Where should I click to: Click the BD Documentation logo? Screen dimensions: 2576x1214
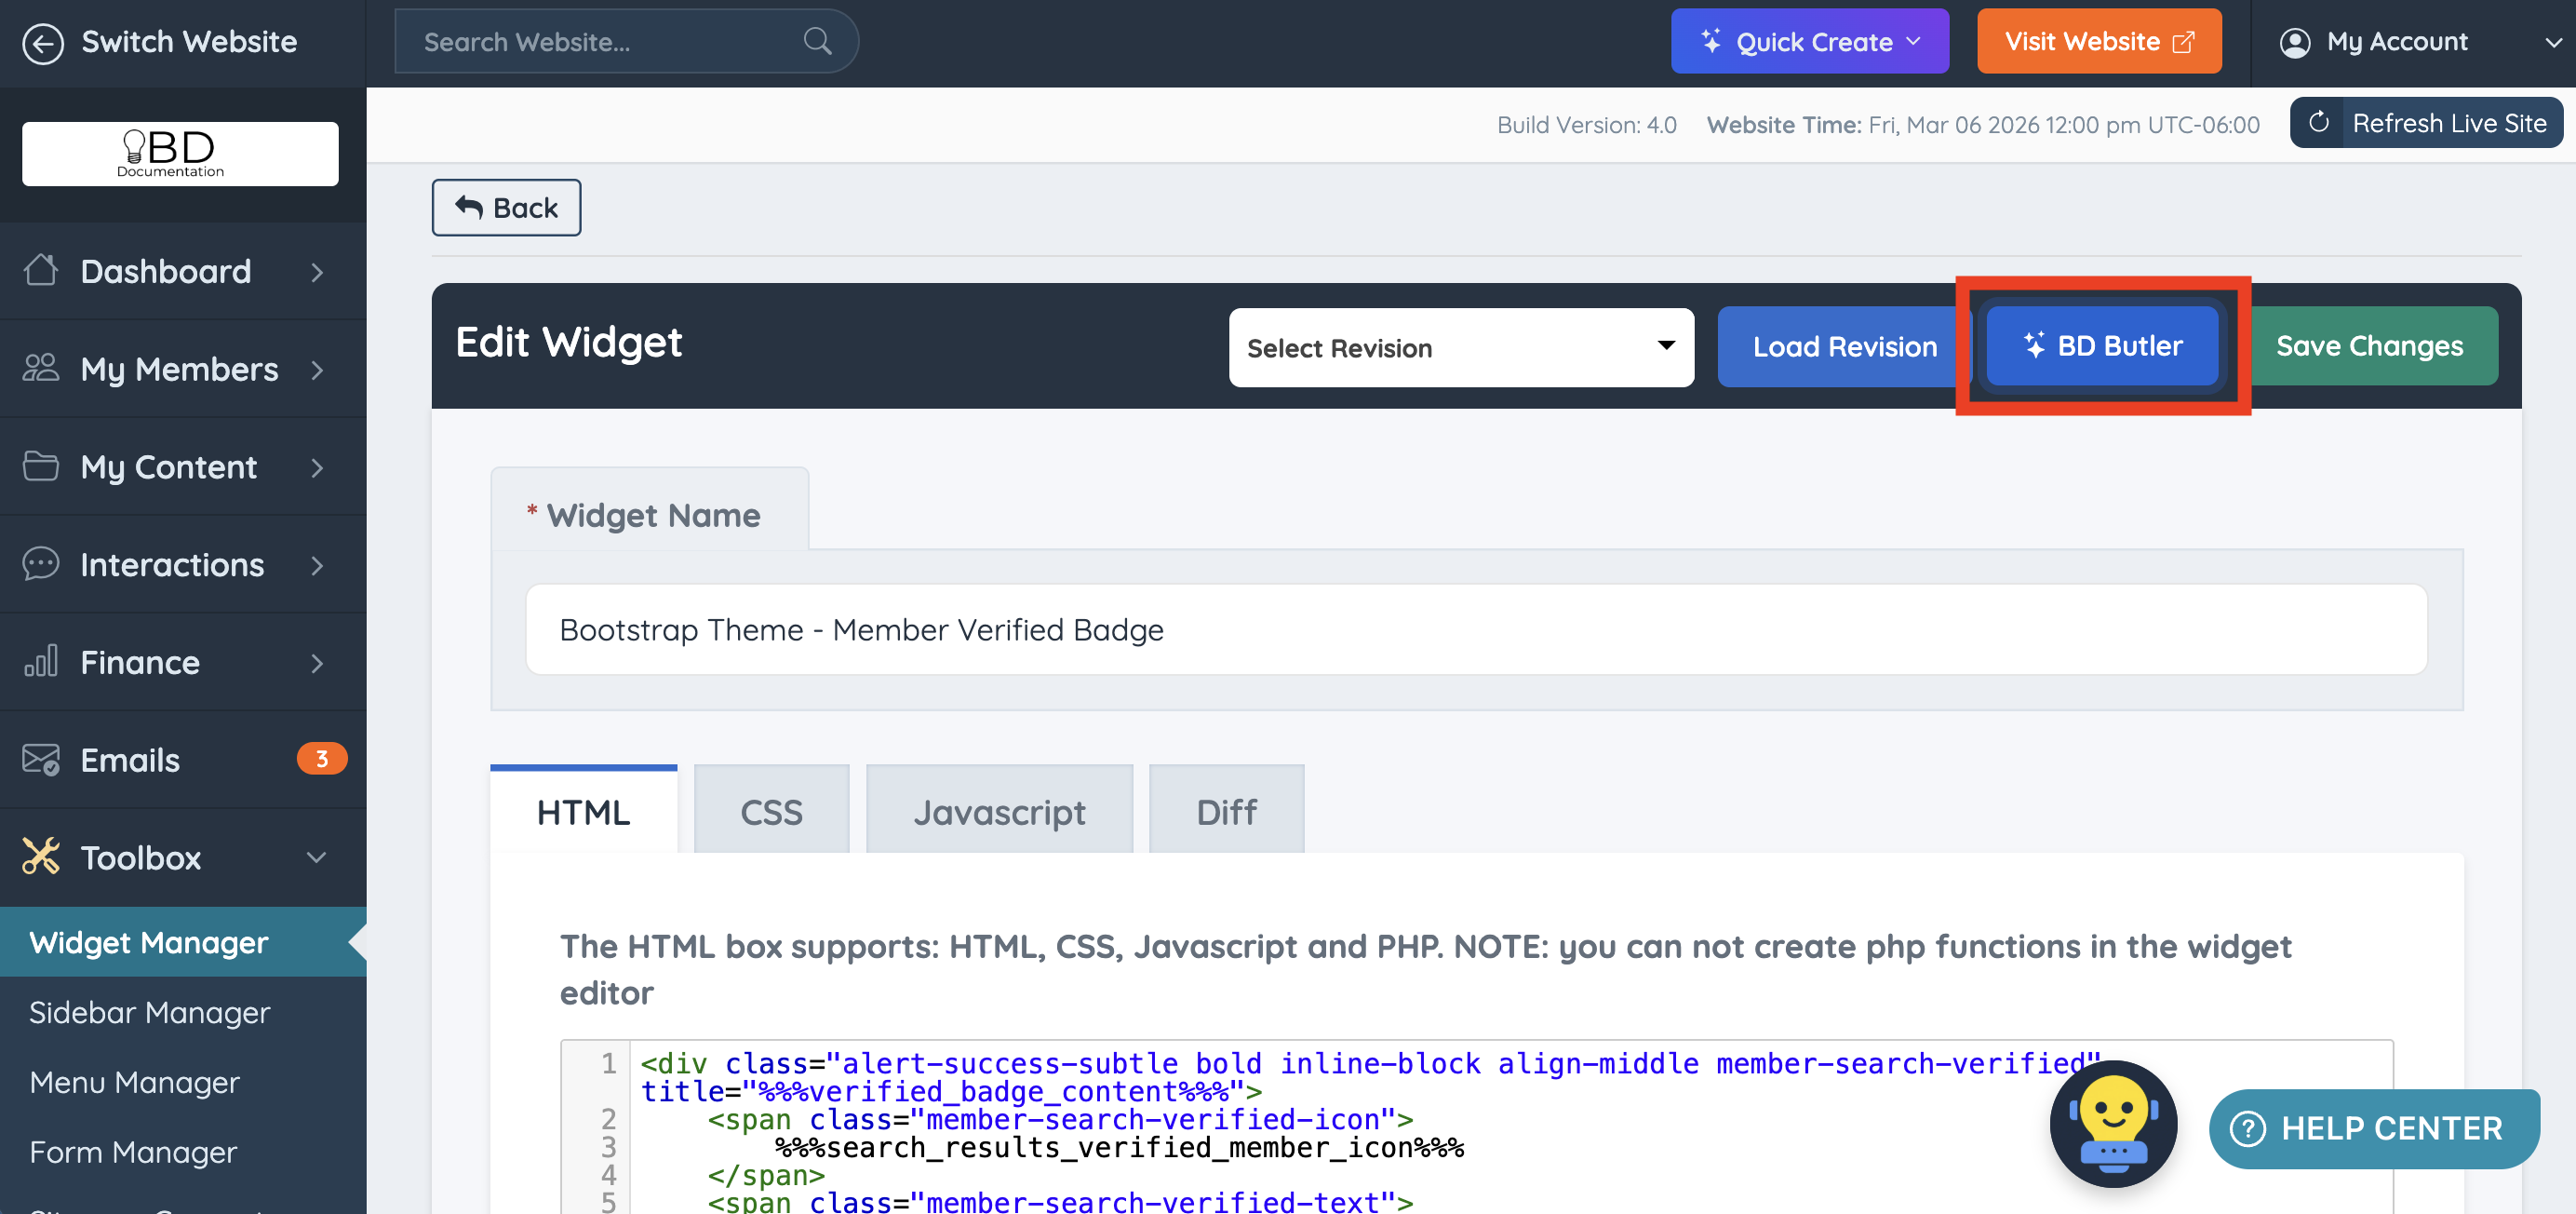tap(180, 153)
